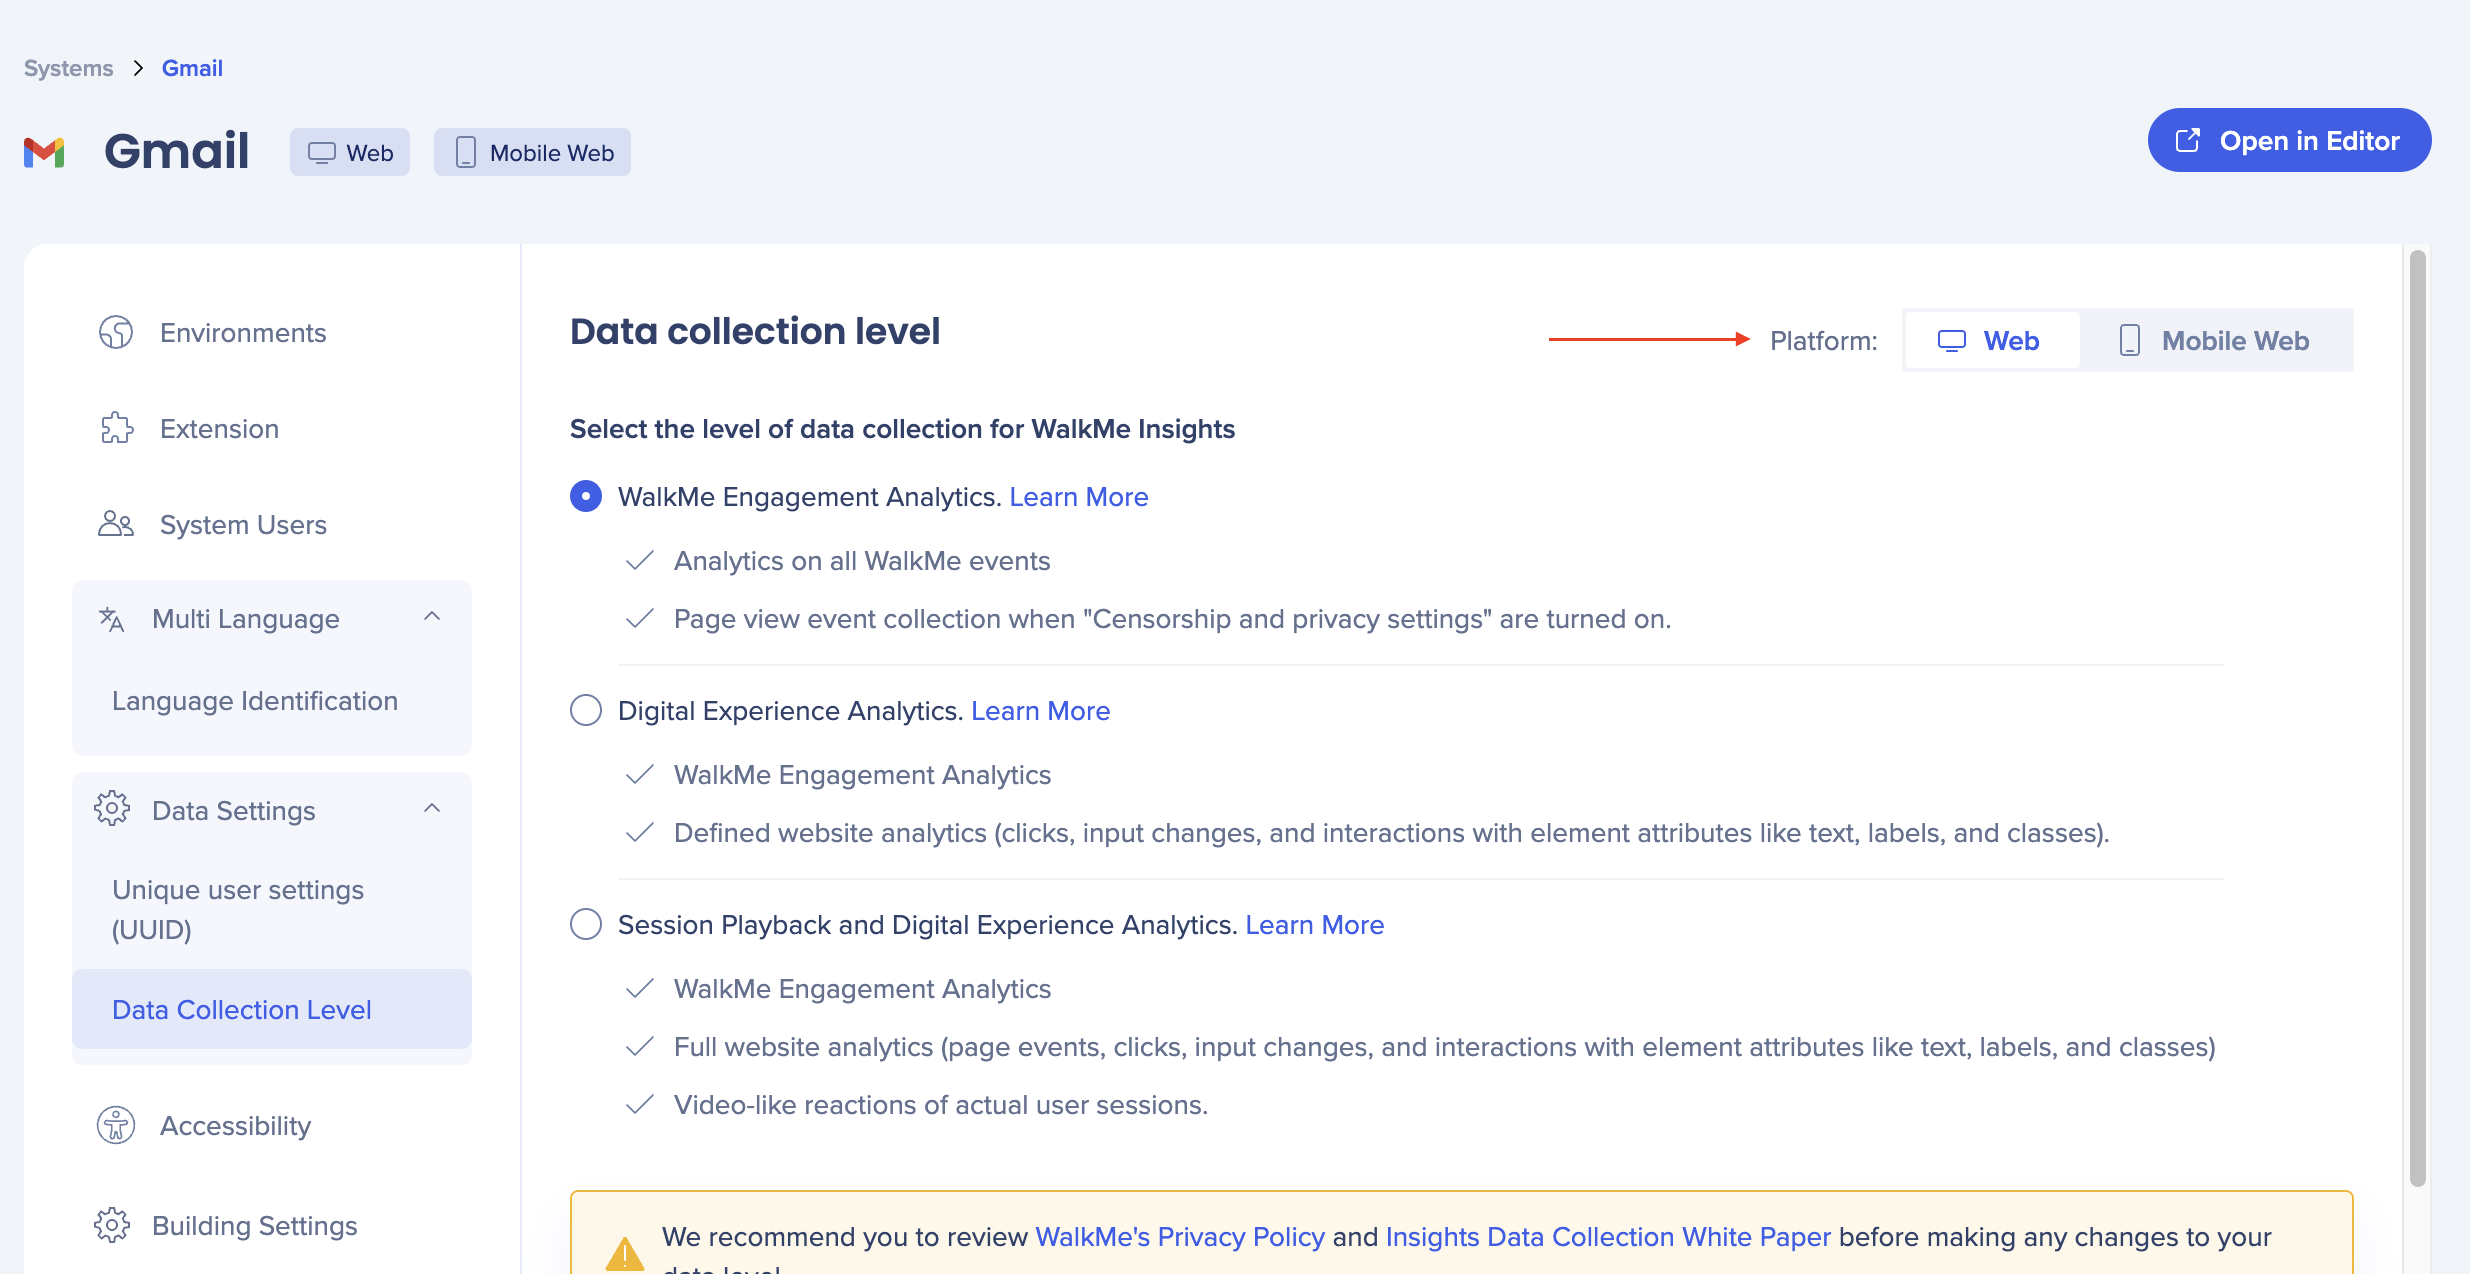Click the phone icon in Platform Mobile Web tab
The width and height of the screenshot is (2470, 1274).
[2130, 341]
